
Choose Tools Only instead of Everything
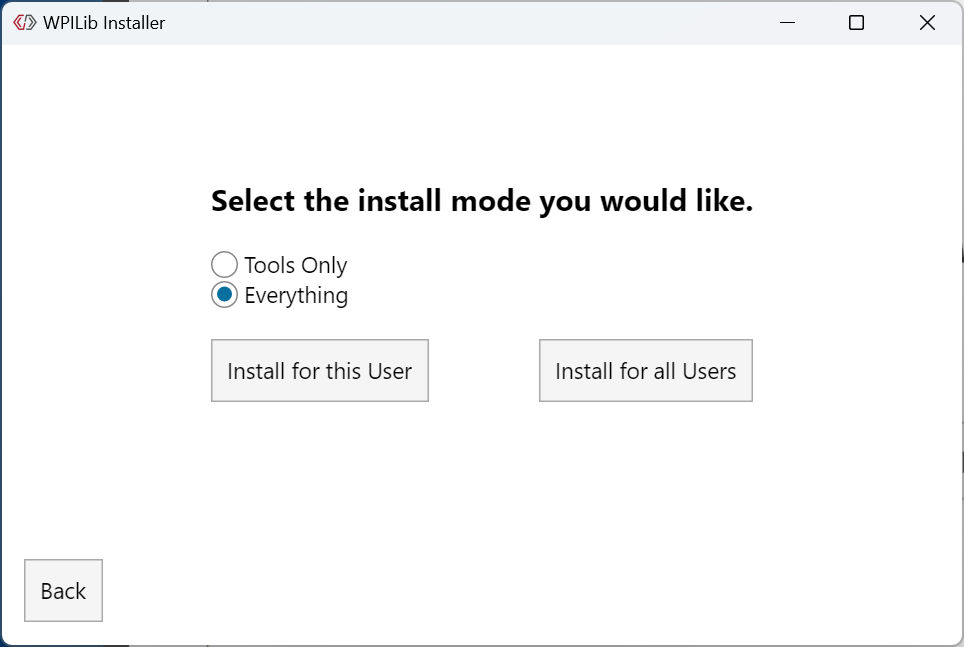click(x=224, y=264)
